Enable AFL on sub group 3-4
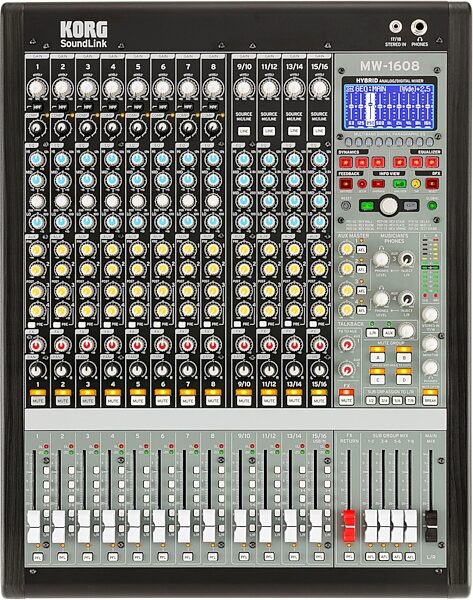 coord(383,557)
